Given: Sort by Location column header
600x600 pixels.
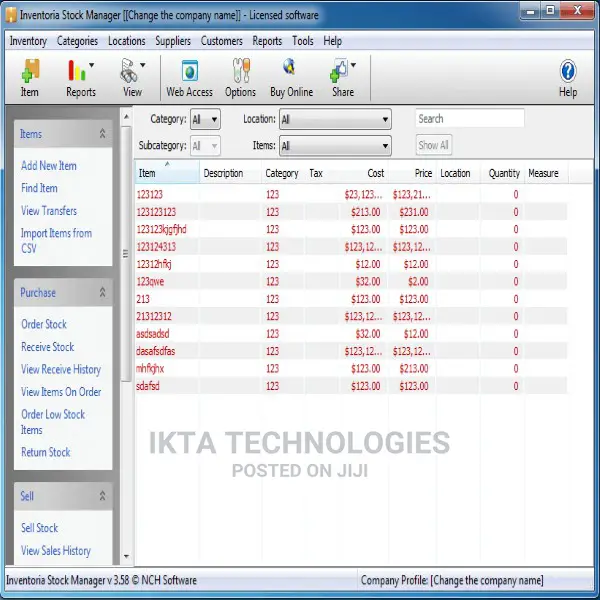Looking at the screenshot, I should (x=458, y=173).
